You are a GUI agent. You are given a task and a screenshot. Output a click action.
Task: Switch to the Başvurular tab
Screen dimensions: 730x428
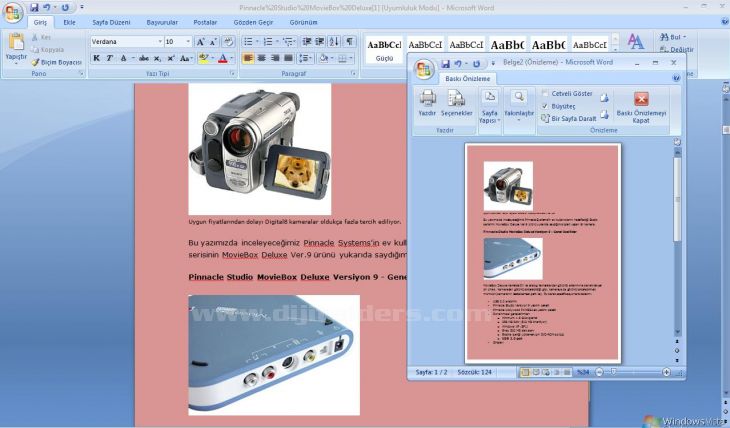(162, 22)
